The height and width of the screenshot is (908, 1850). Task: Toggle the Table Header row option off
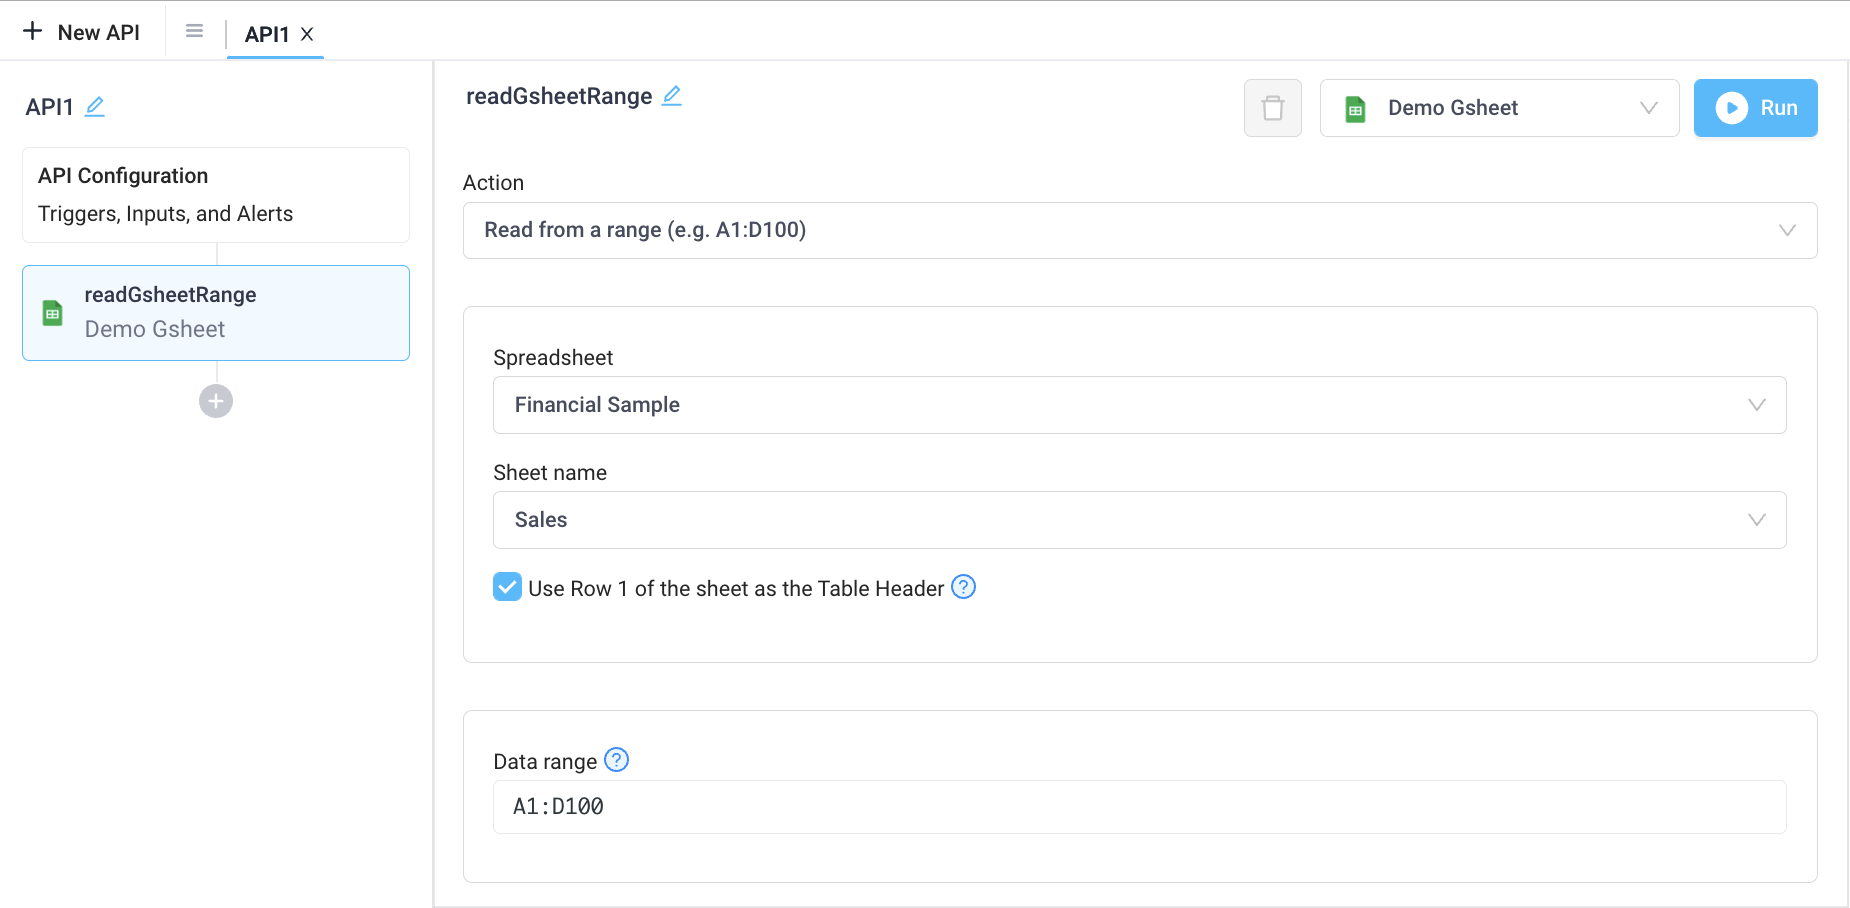point(507,587)
